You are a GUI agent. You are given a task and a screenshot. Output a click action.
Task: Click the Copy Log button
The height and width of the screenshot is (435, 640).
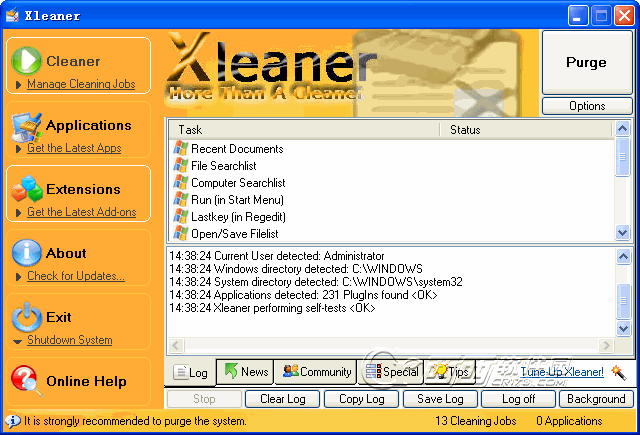coord(362,399)
